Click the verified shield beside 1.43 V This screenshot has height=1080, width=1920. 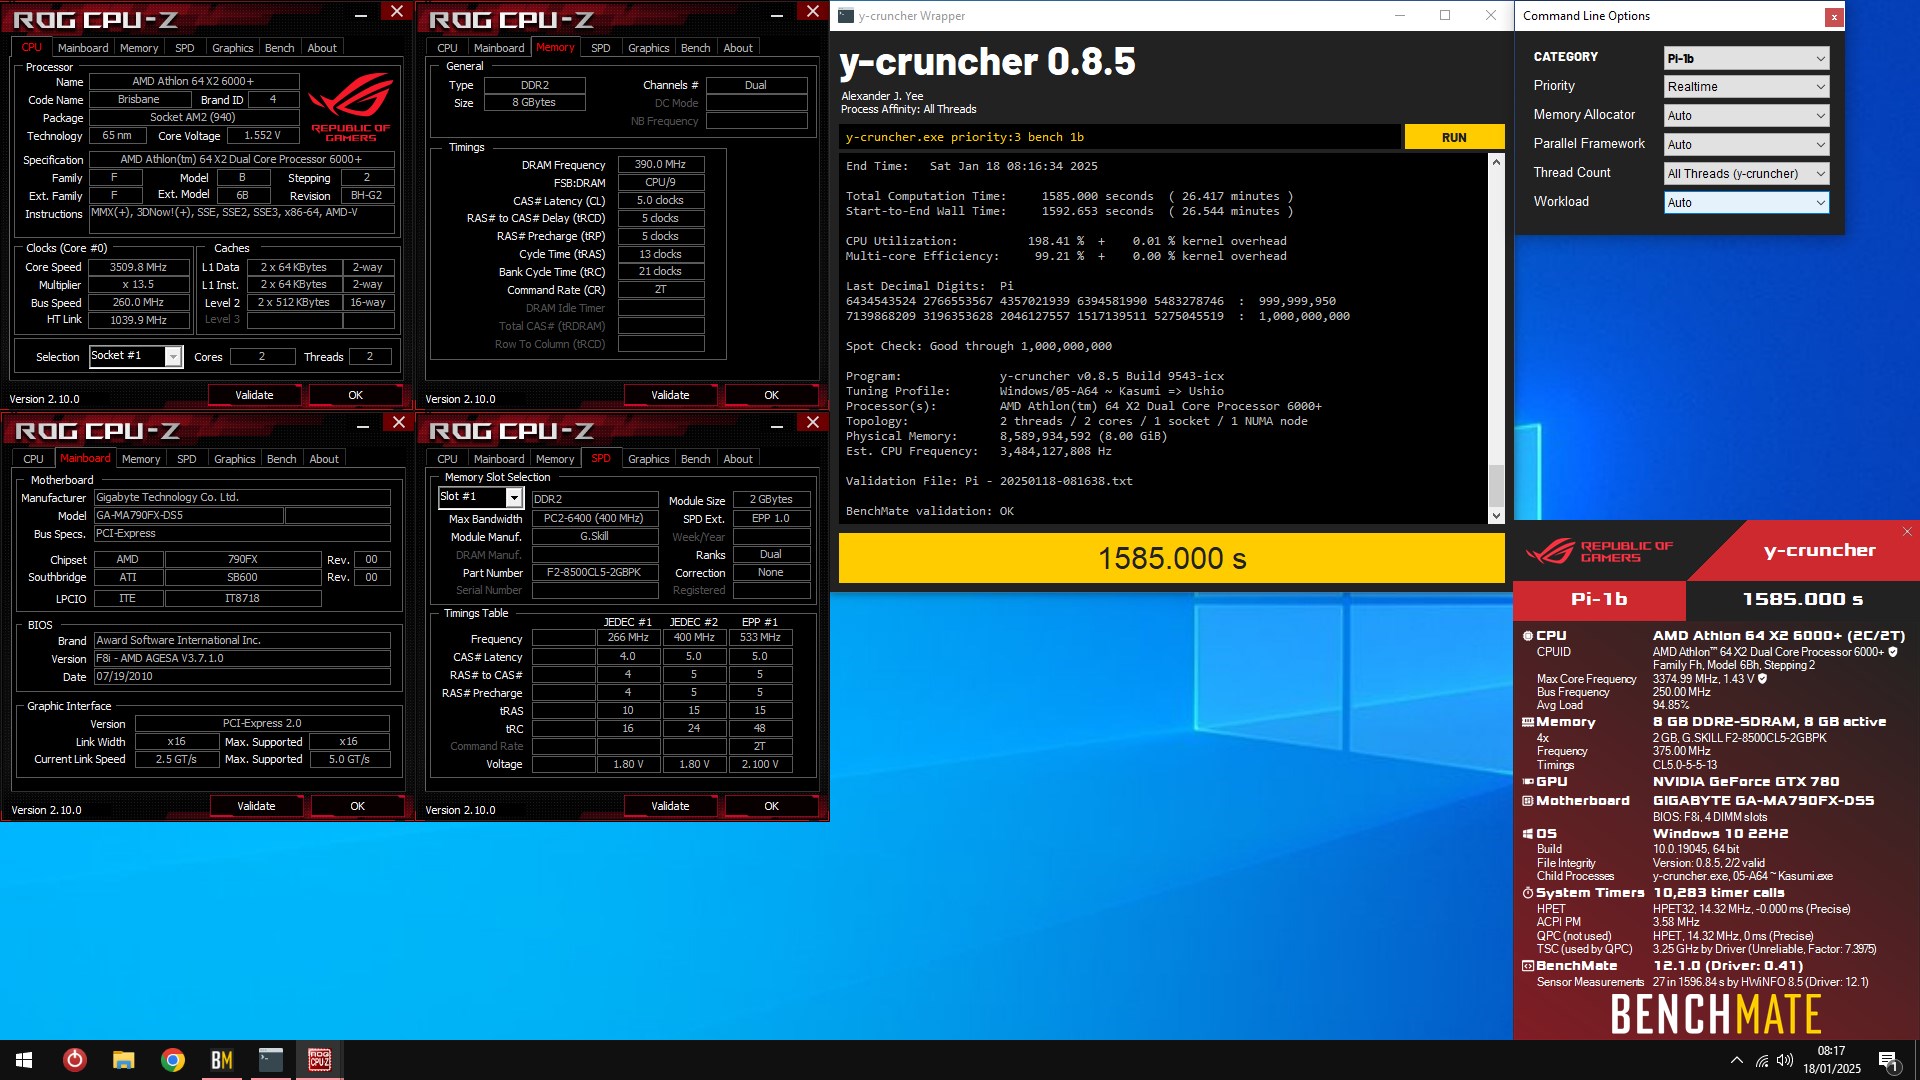(x=1762, y=679)
